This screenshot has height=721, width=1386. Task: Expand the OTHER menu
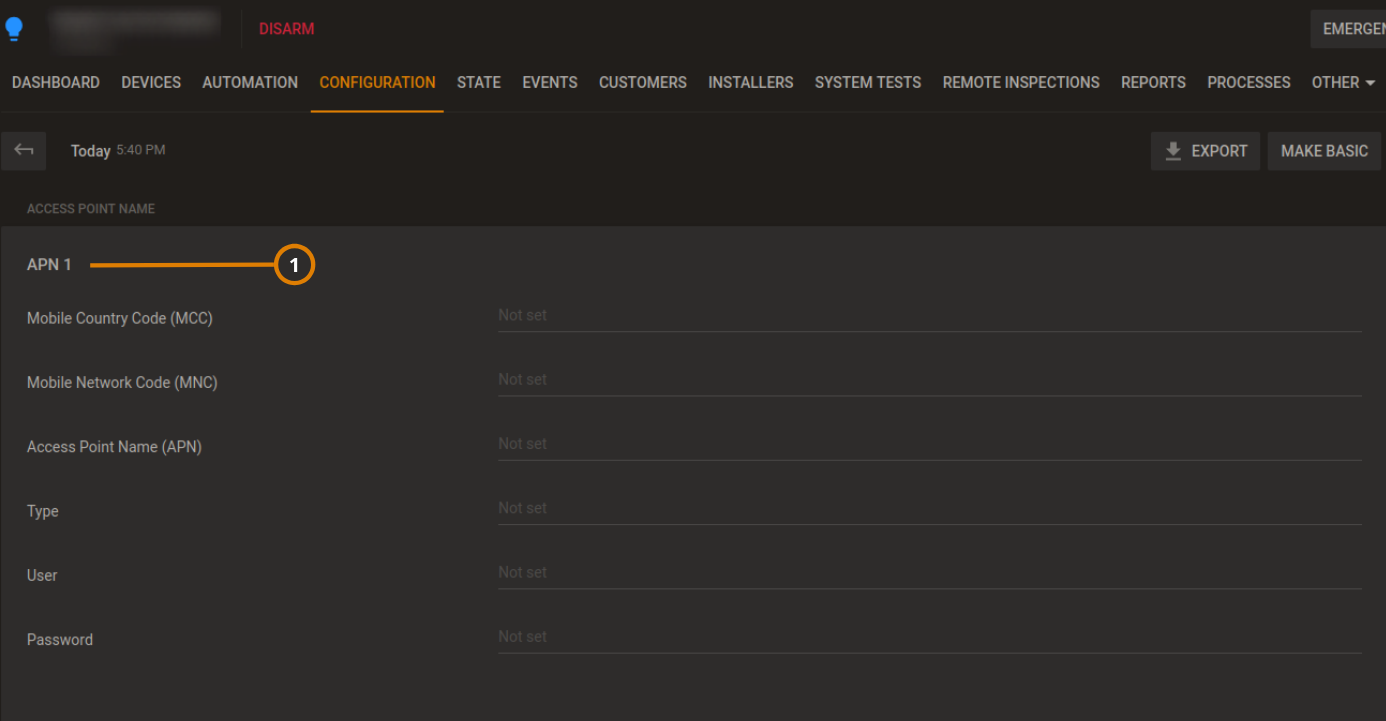coord(1343,82)
